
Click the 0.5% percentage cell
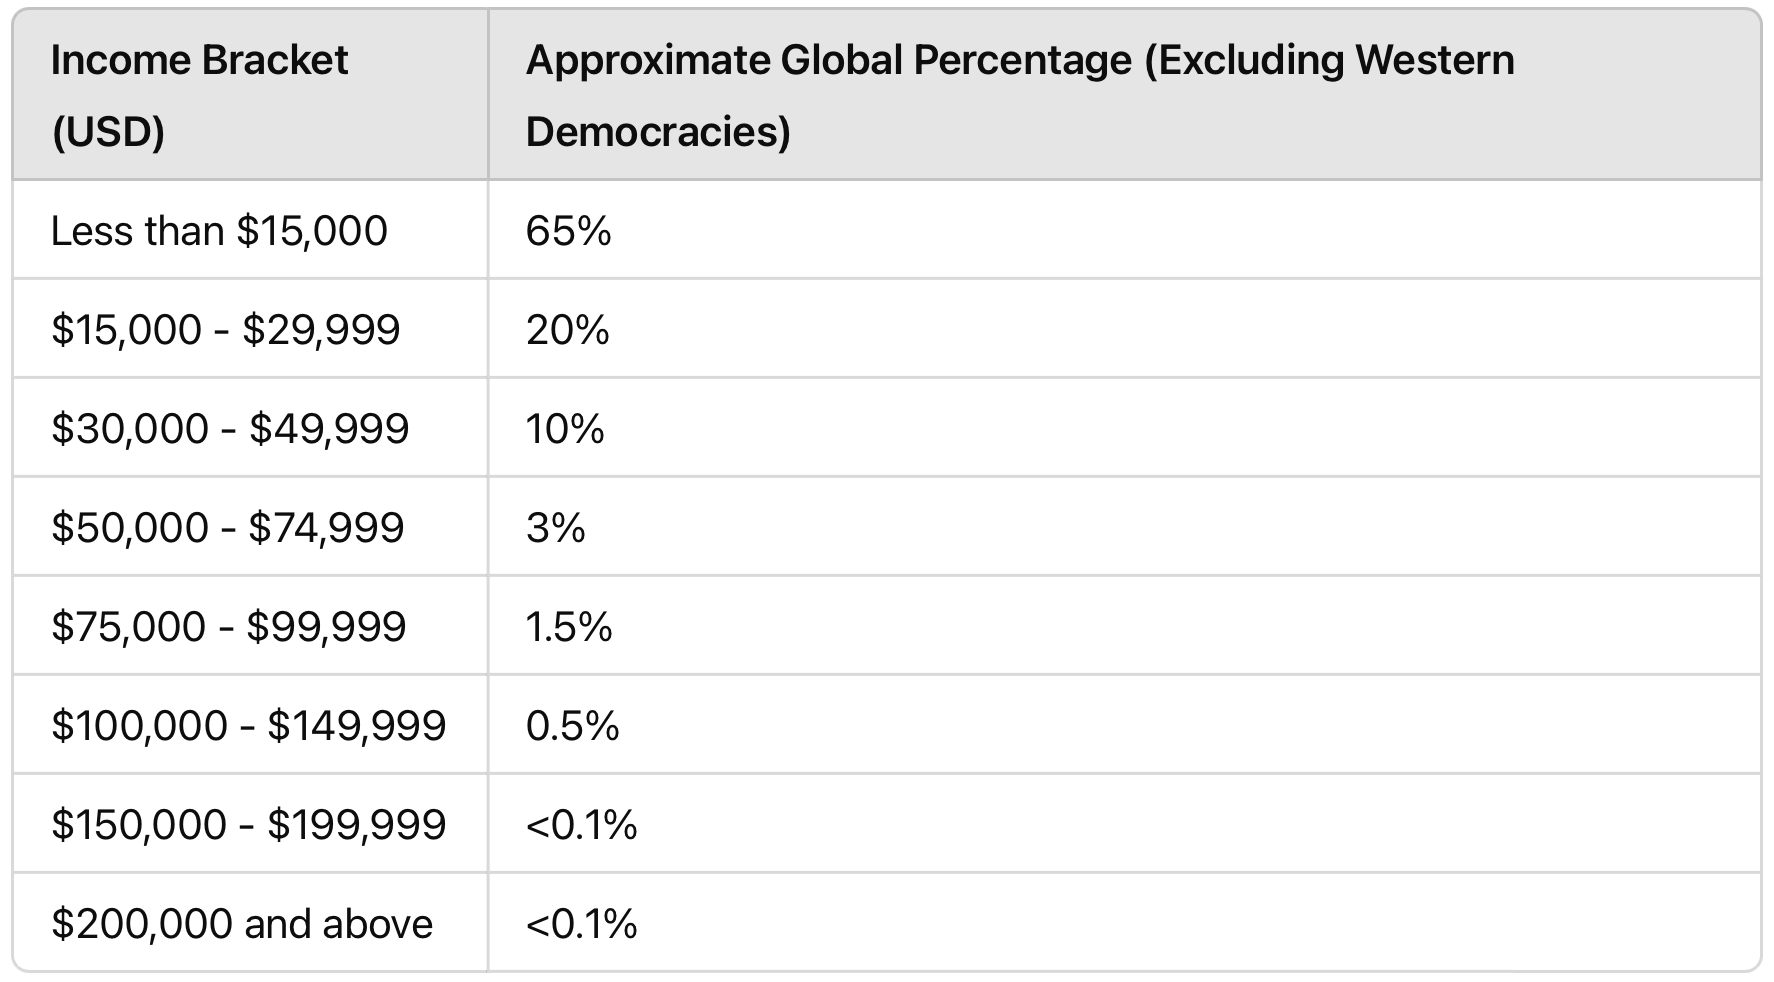click(x=572, y=725)
